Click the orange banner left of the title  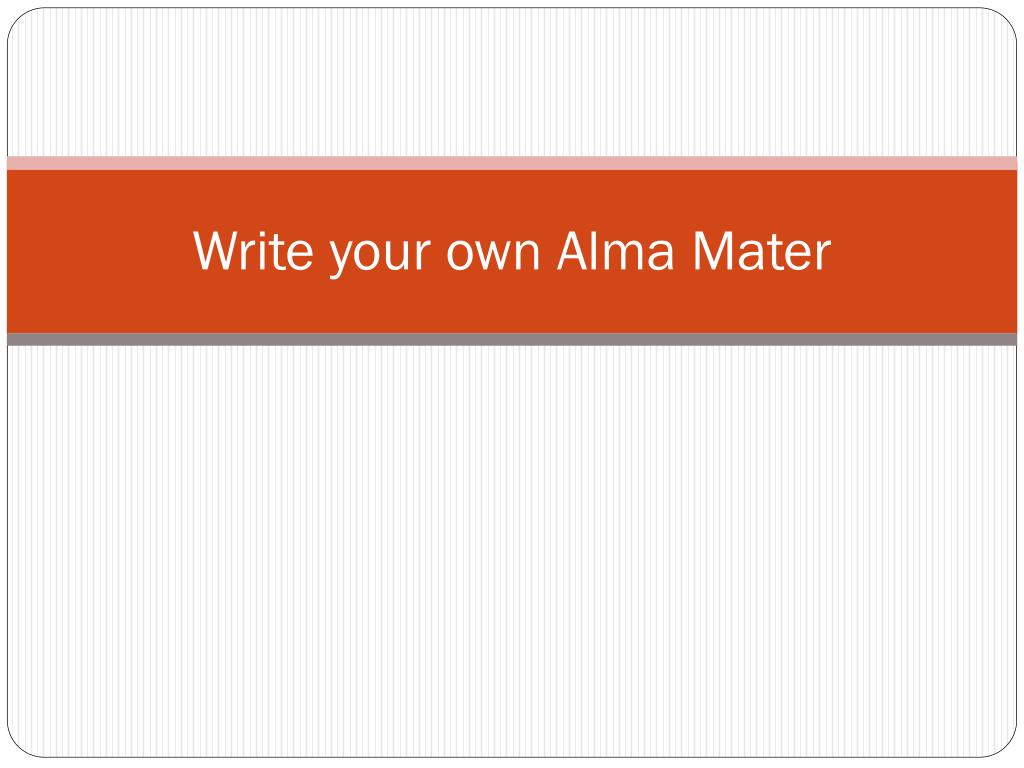click(98, 251)
